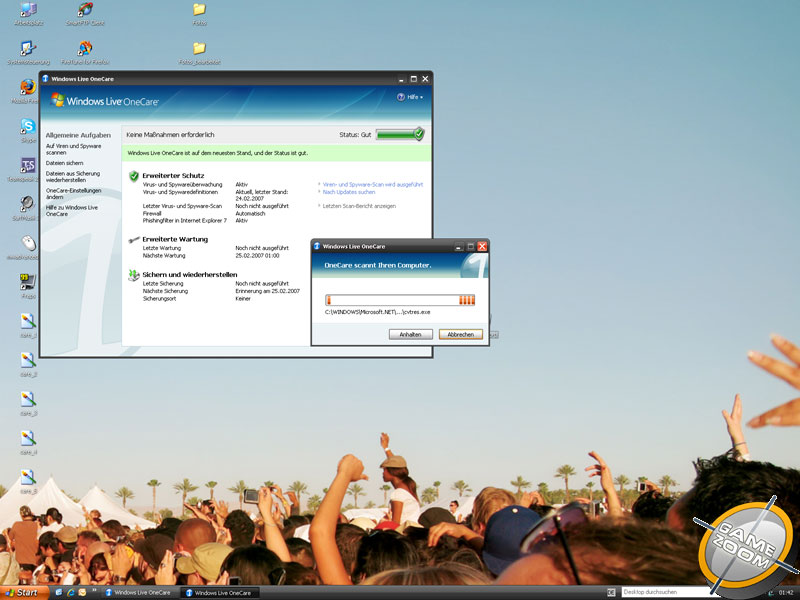Click the Outlook quick launch icon

point(82,592)
